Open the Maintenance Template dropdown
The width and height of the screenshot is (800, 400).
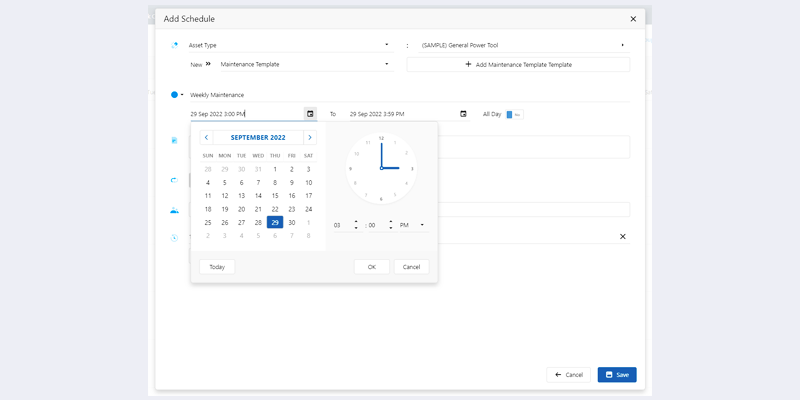click(387, 65)
